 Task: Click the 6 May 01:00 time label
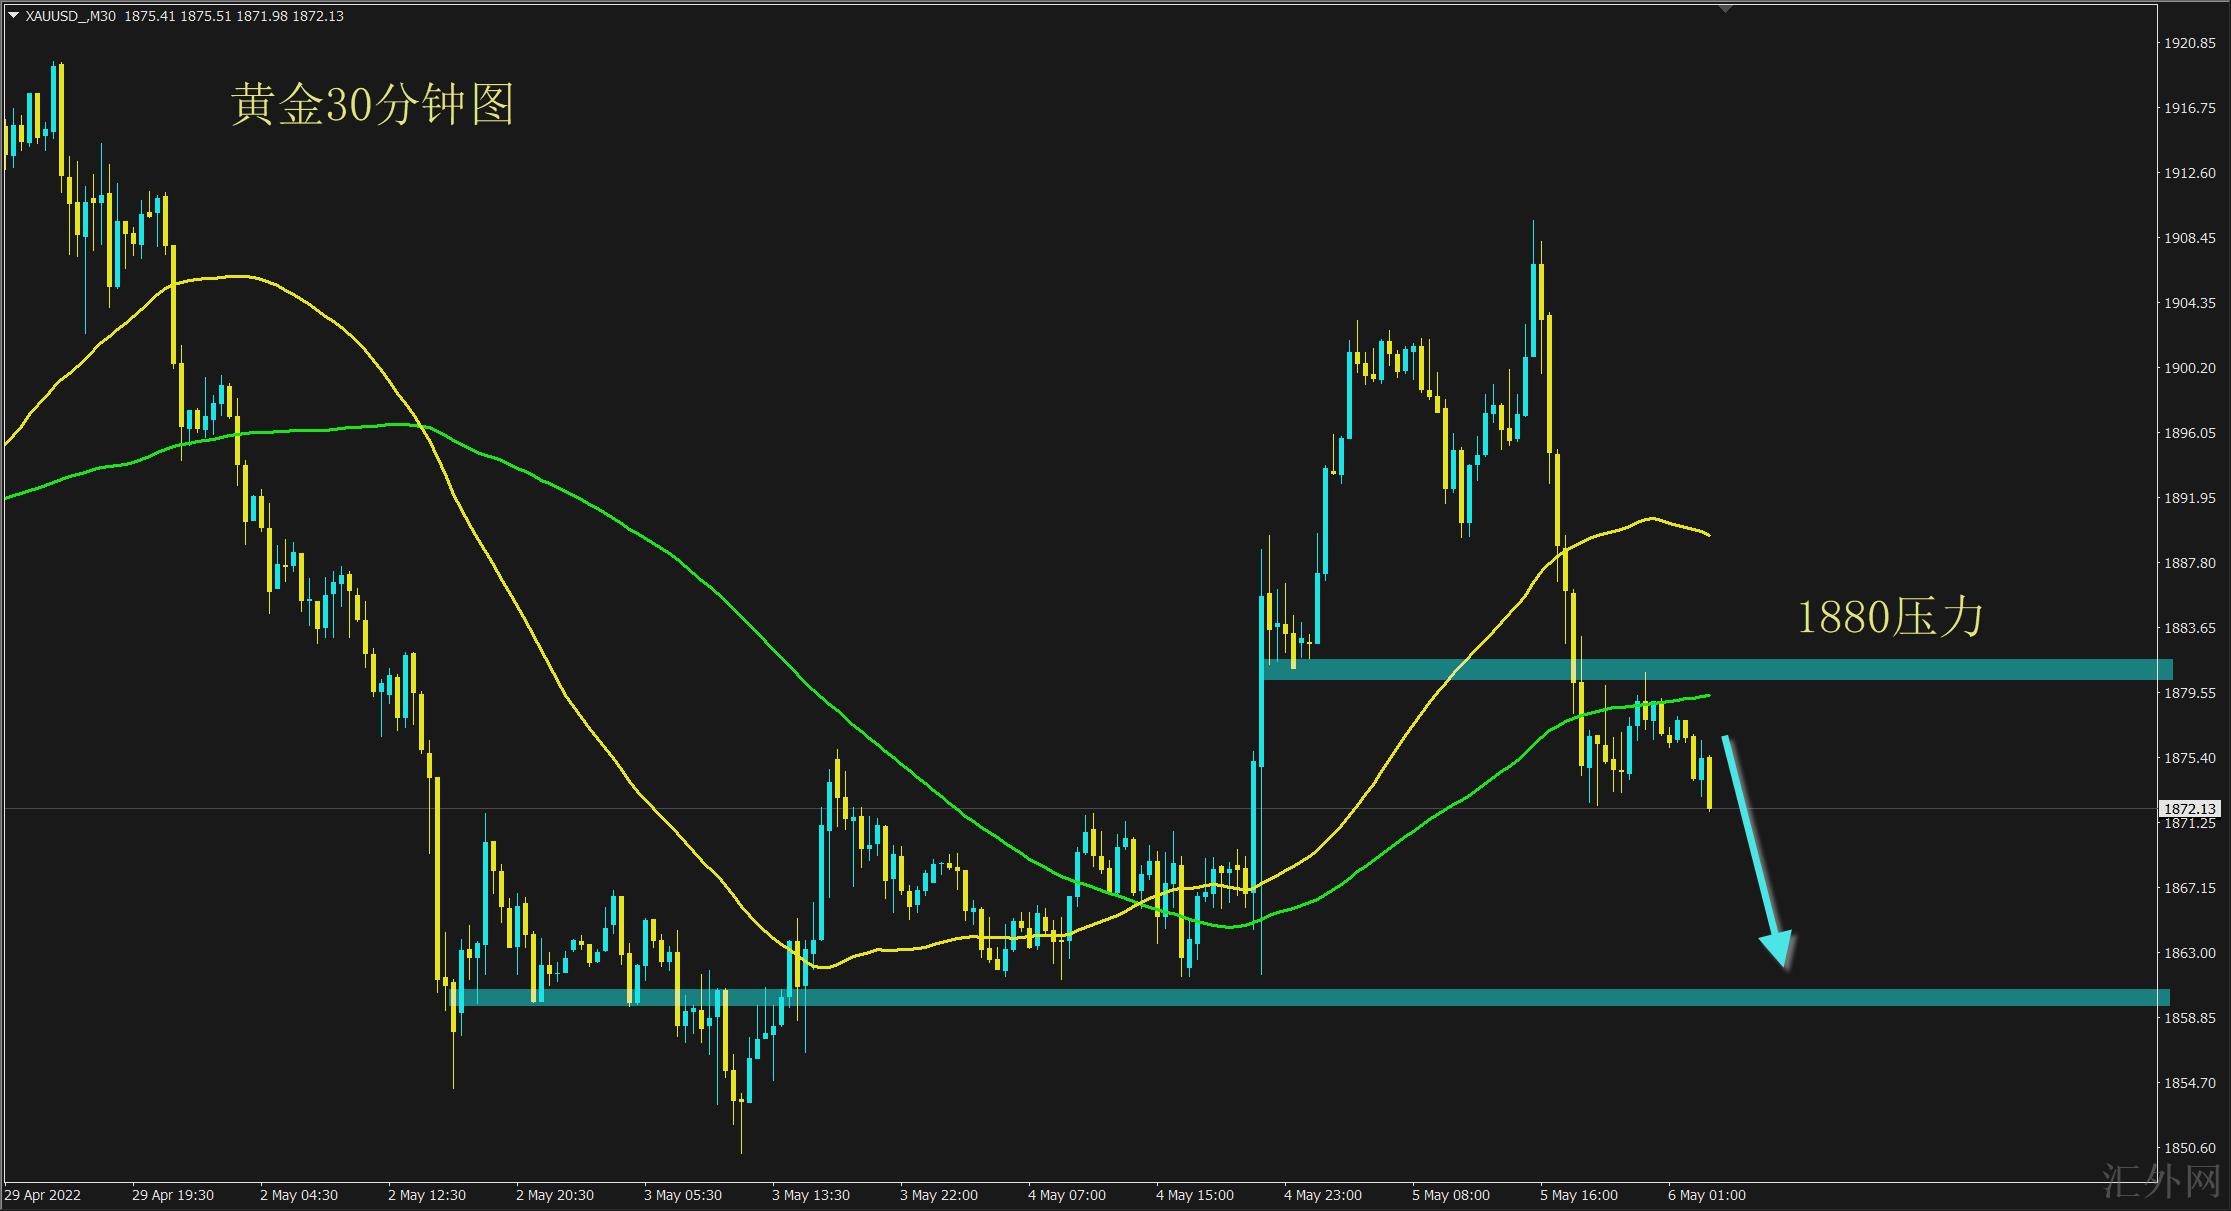[x=1706, y=1195]
